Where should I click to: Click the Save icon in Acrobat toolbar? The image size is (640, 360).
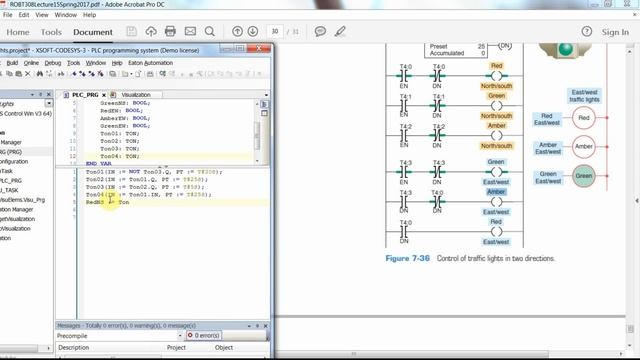131,31
